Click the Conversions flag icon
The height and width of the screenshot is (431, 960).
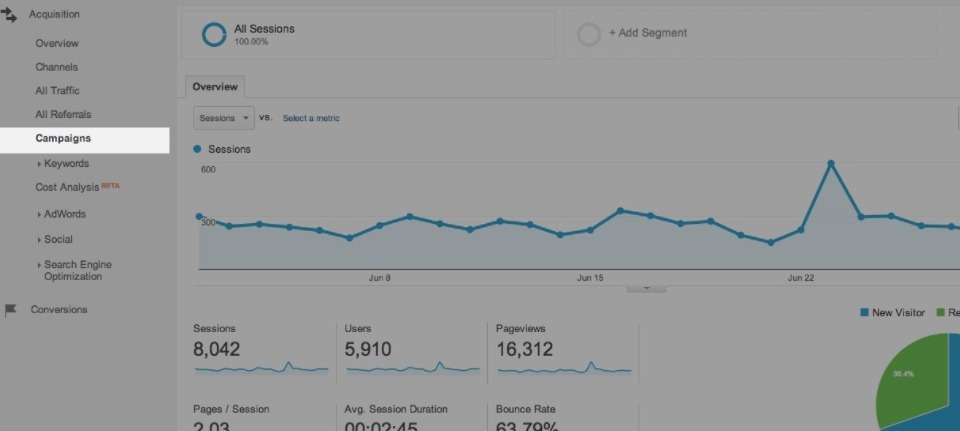(x=10, y=310)
